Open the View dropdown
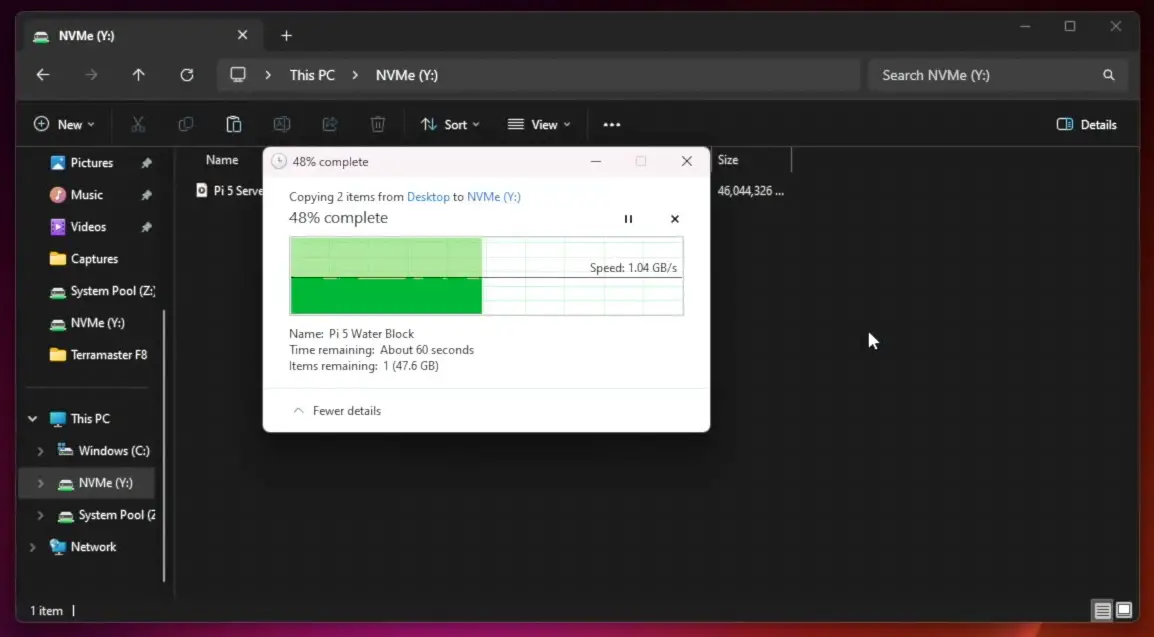This screenshot has height=637, width=1154. point(539,125)
